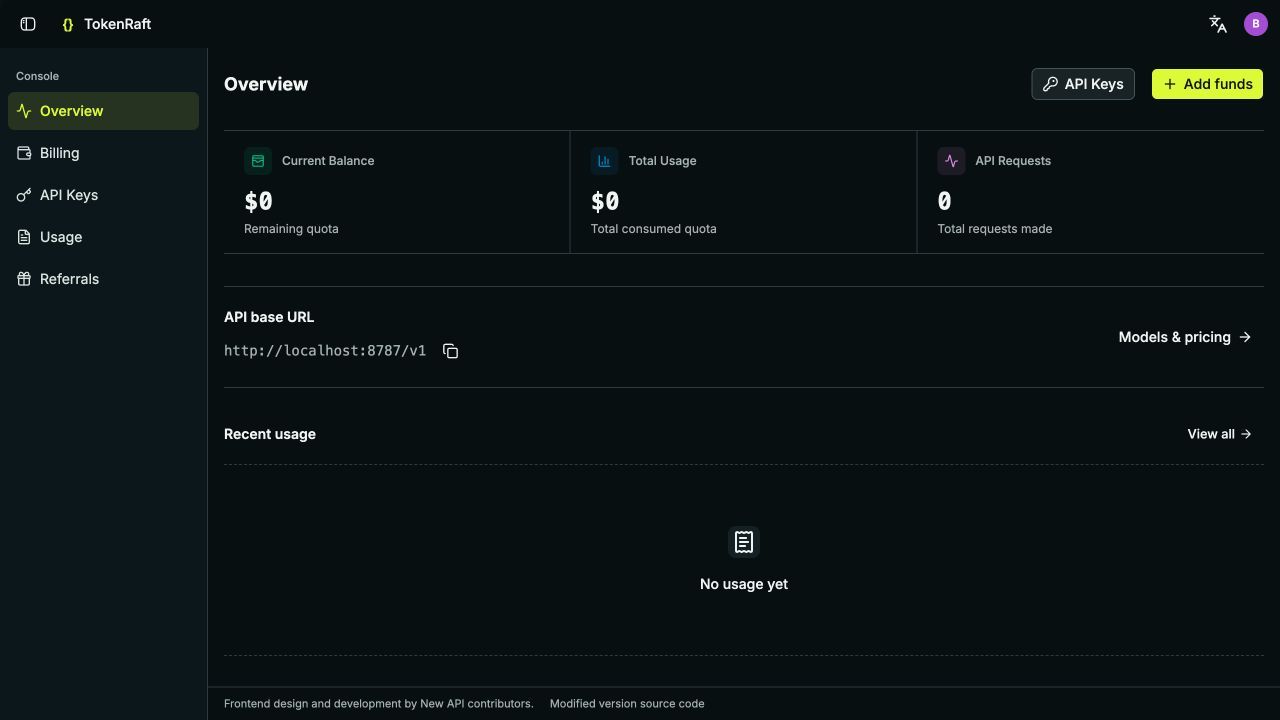Copy the API base URL
Viewport: 1280px width, 720px height.
(451, 351)
